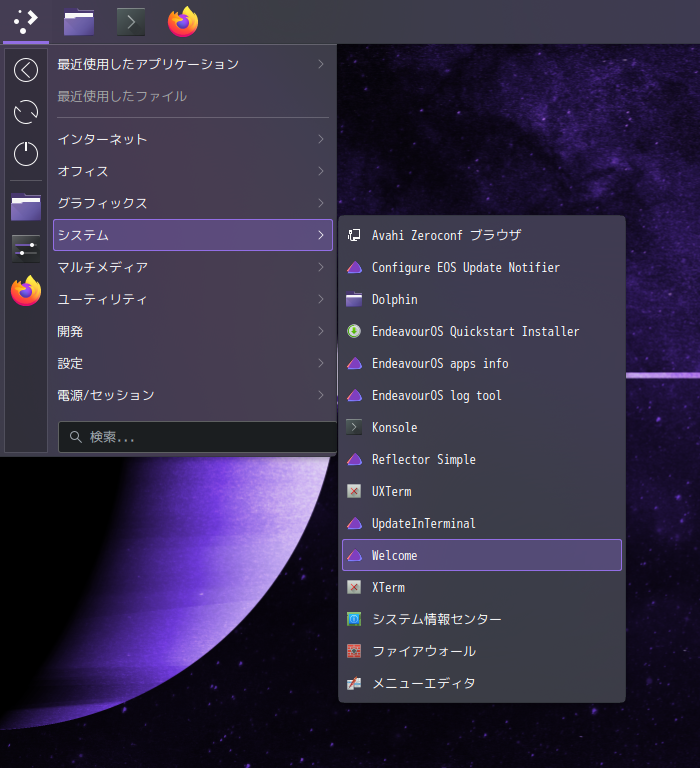Open the マルチメディア menu category
The height and width of the screenshot is (768, 700).
tap(193, 267)
